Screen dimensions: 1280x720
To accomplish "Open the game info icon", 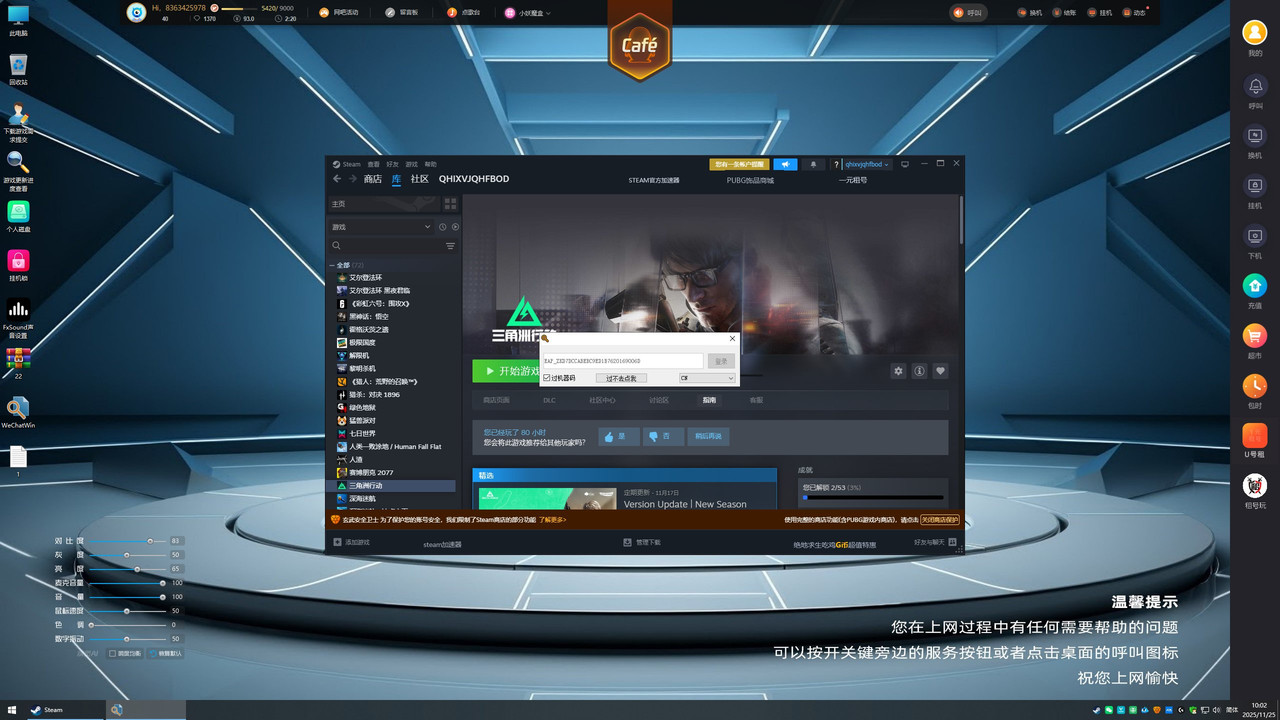I will (x=919, y=371).
